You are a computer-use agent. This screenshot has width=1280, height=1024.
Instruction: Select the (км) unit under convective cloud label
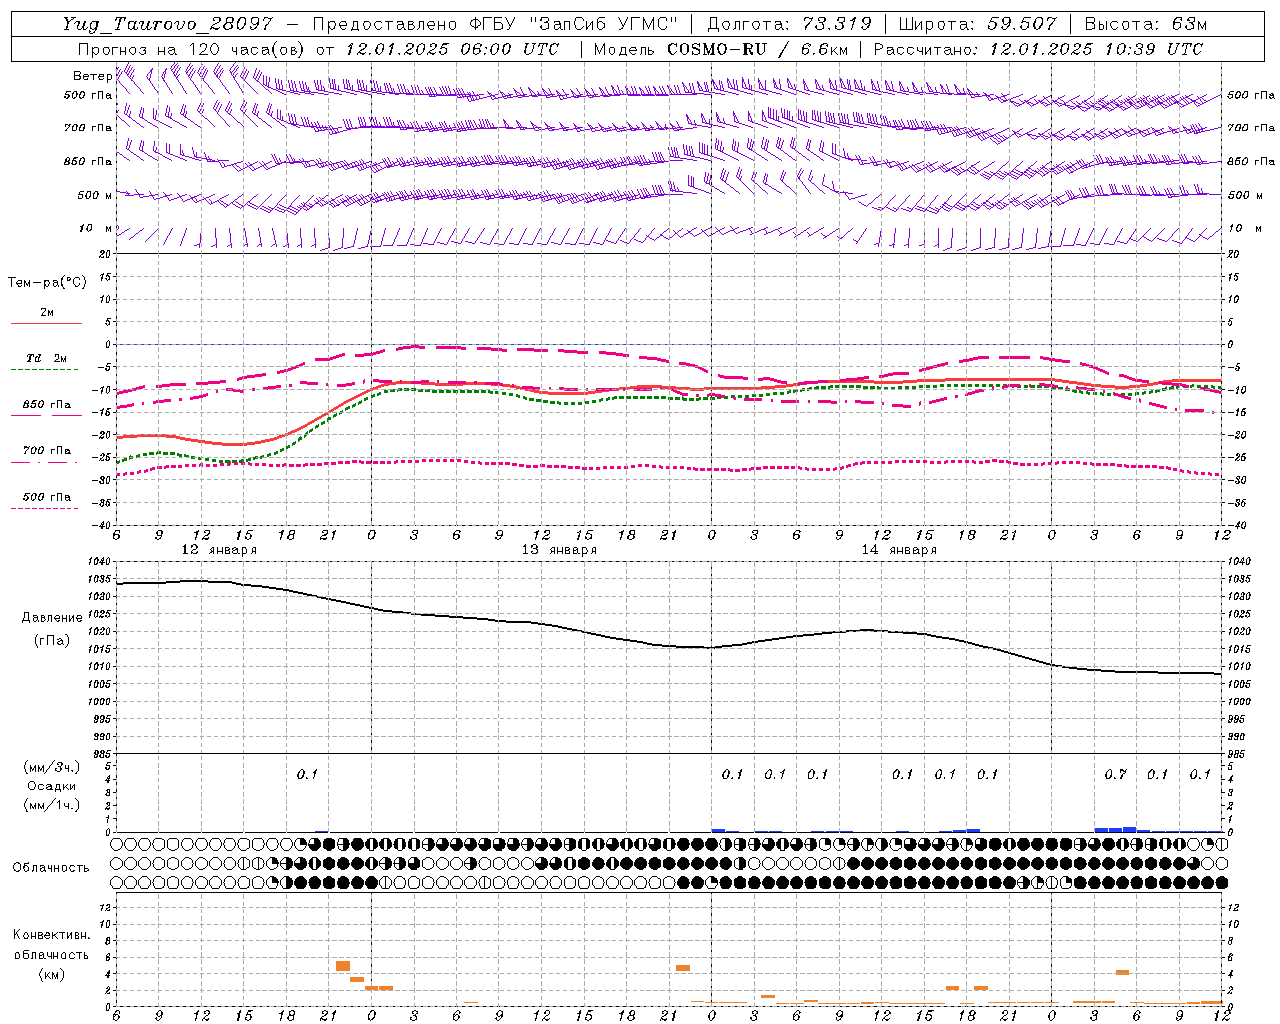click(x=51, y=974)
